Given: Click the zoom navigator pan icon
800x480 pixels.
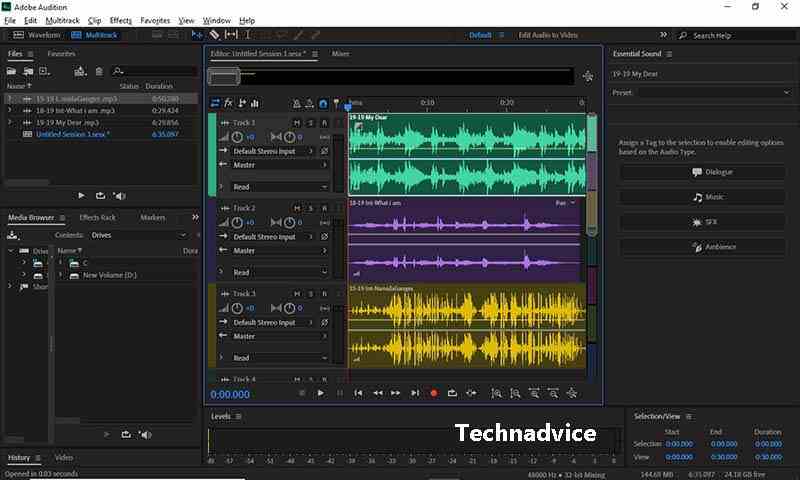Looking at the screenshot, I should tap(588, 77).
